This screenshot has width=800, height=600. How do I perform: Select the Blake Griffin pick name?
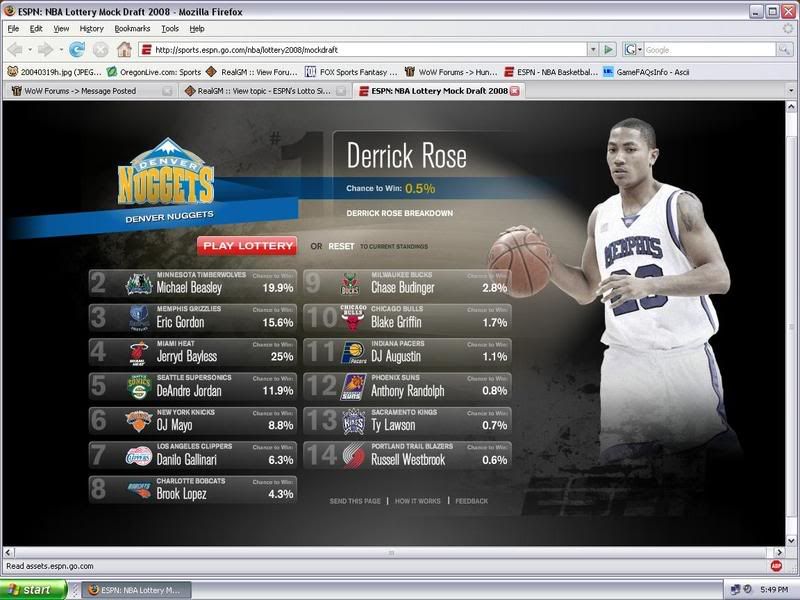(x=396, y=322)
